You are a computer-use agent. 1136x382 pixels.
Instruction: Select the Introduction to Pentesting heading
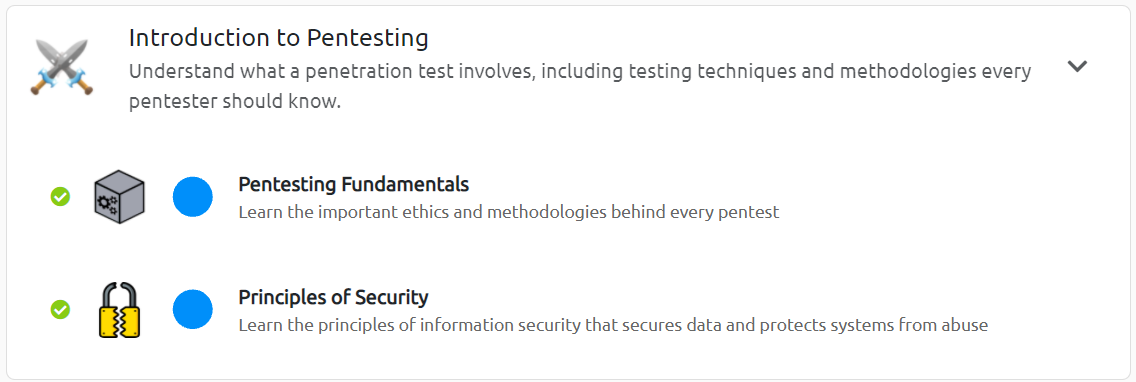(x=278, y=38)
